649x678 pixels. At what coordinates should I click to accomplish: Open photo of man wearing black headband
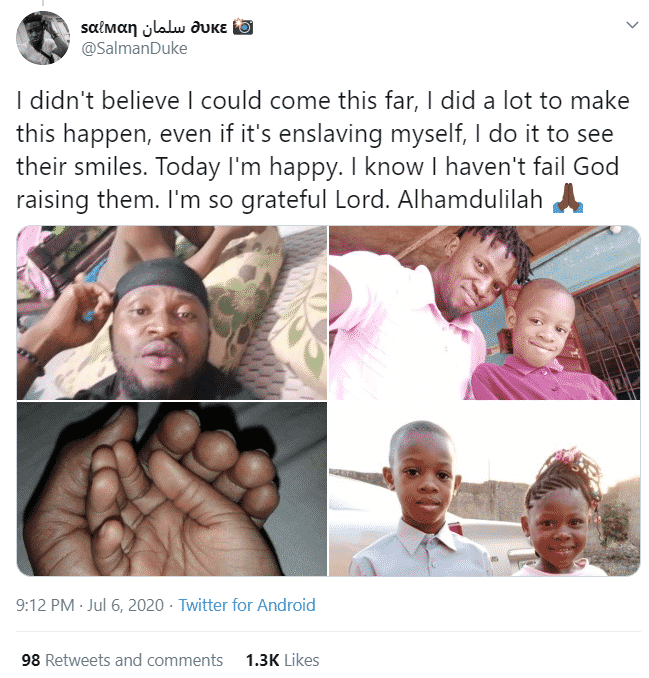171,313
